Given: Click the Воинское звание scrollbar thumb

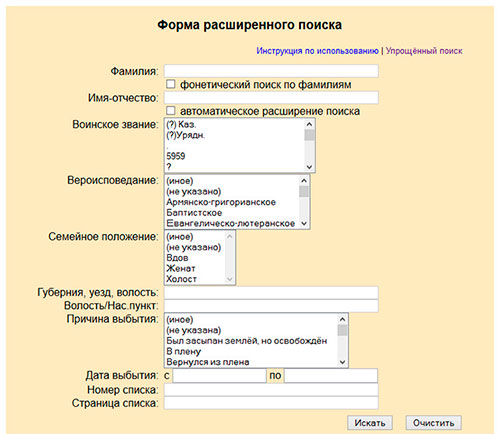Looking at the screenshot, I should pos(309,135).
